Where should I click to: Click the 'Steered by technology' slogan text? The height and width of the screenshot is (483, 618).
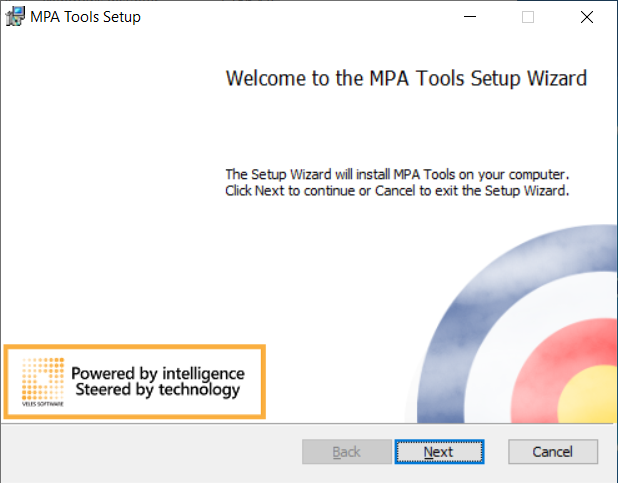click(158, 390)
